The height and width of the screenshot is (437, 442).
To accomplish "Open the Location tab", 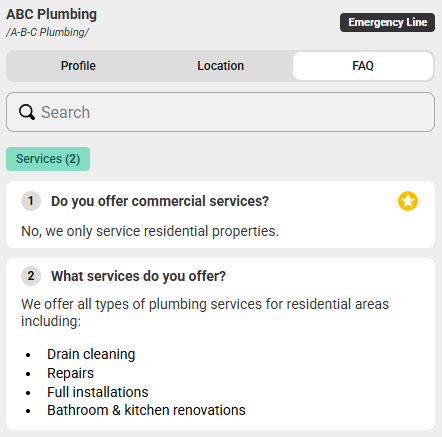I will click(x=221, y=66).
